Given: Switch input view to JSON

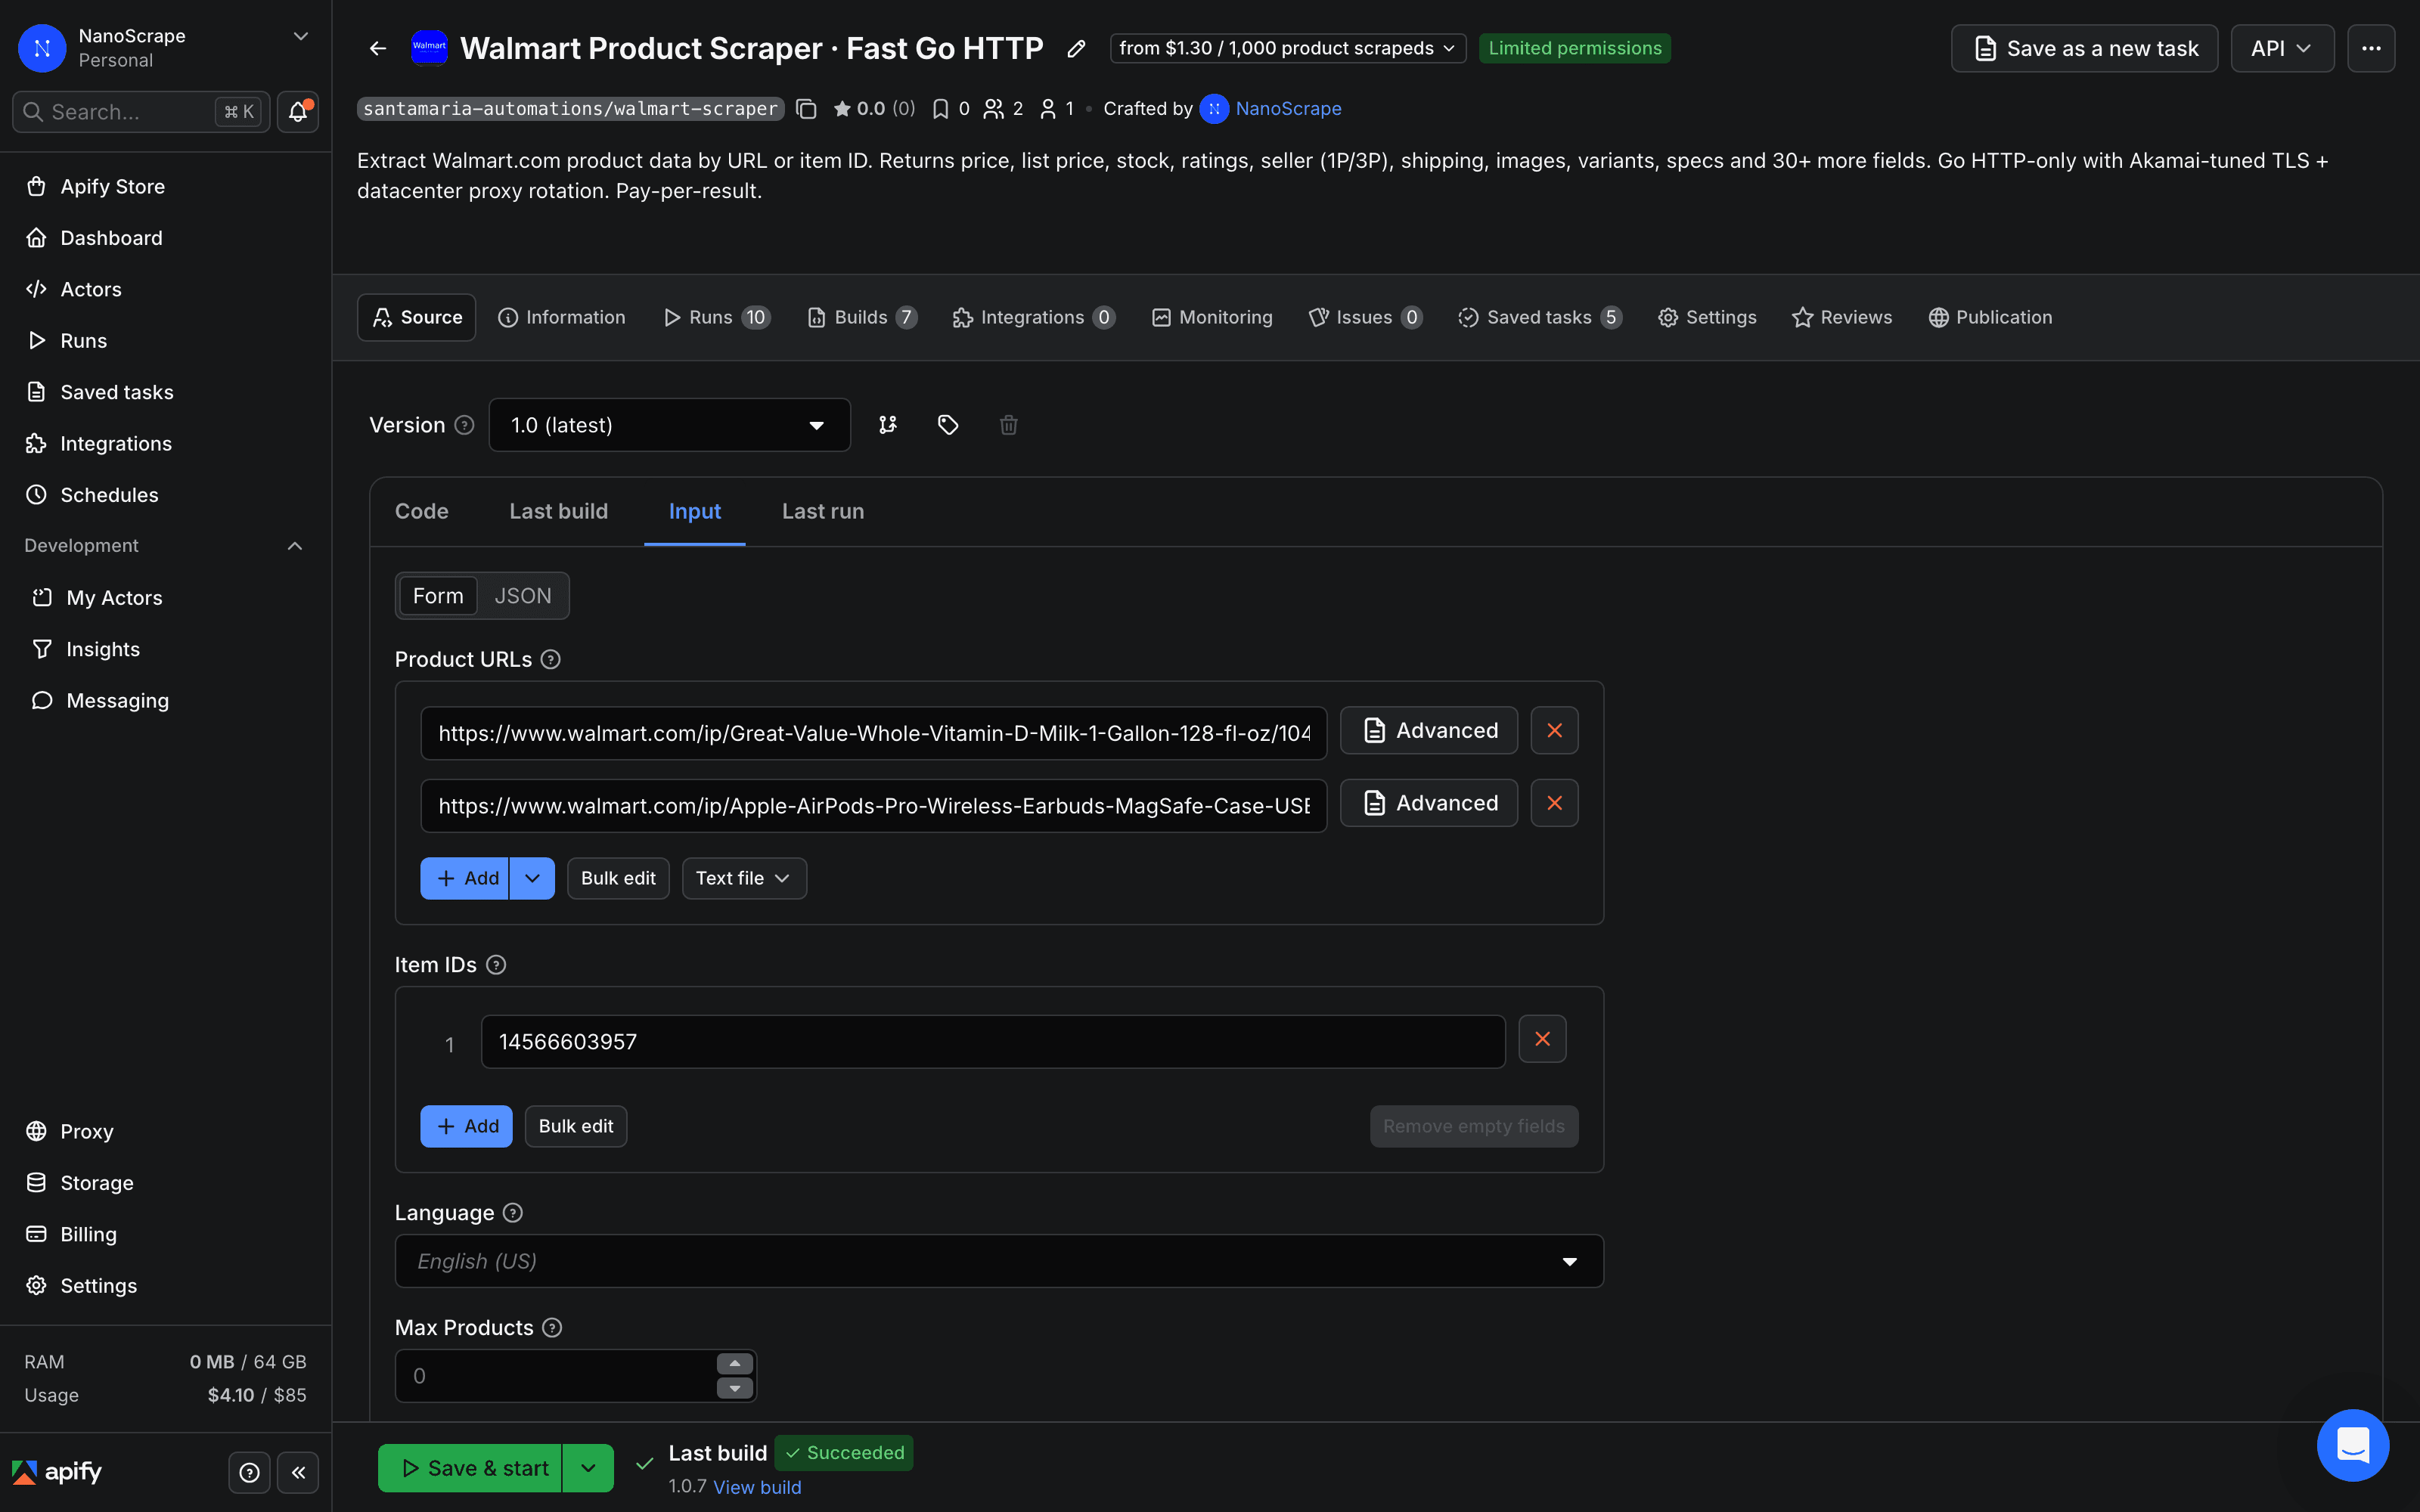Looking at the screenshot, I should 522,596.
